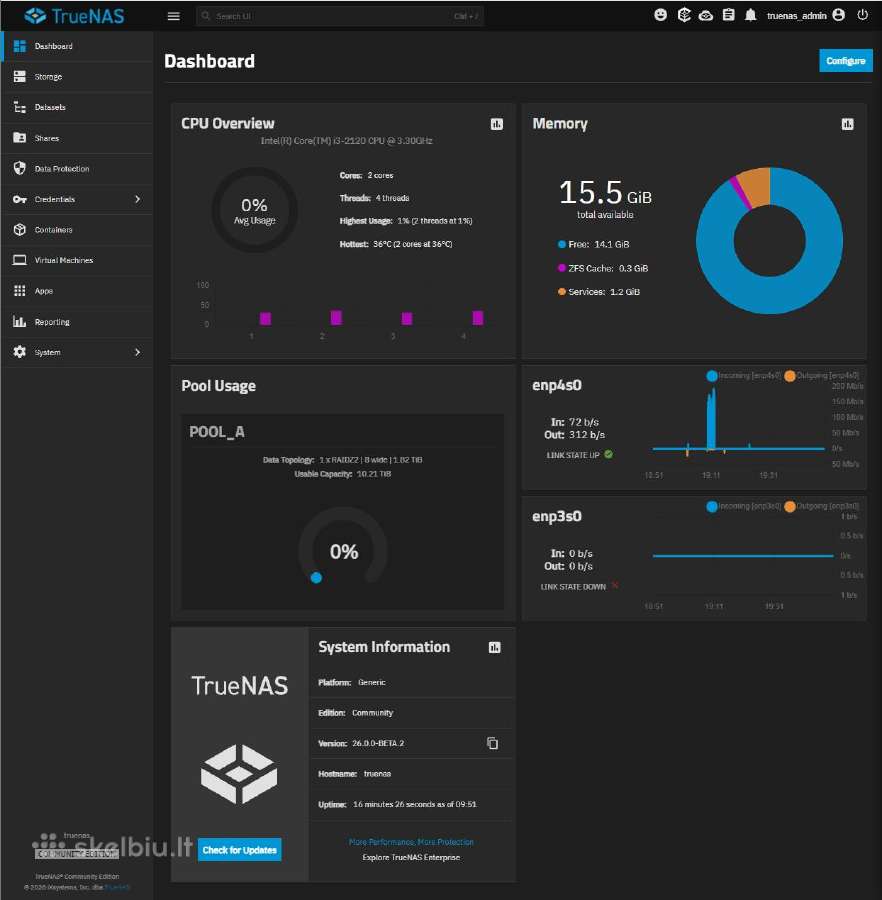Click the LINK STATE UP status
Image resolution: width=882 pixels, height=900 pixels.
tap(580, 455)
